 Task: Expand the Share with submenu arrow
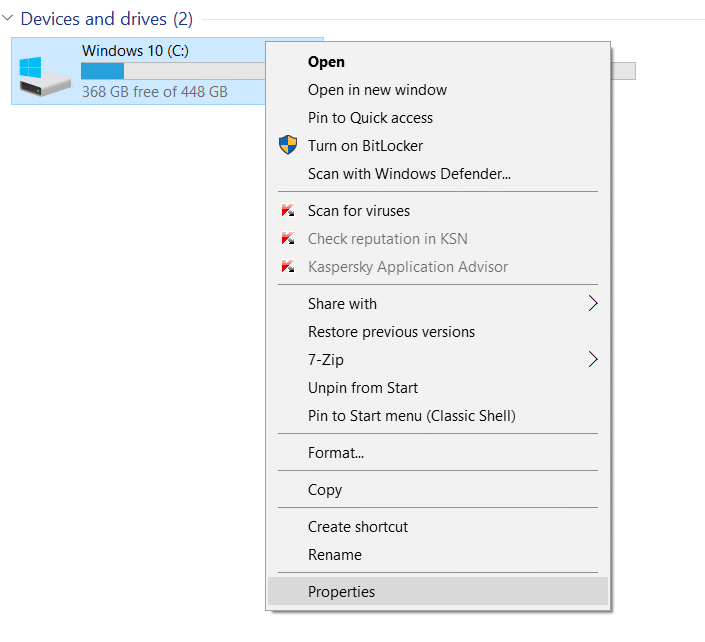pyautogui.click(x=593, y=303)
